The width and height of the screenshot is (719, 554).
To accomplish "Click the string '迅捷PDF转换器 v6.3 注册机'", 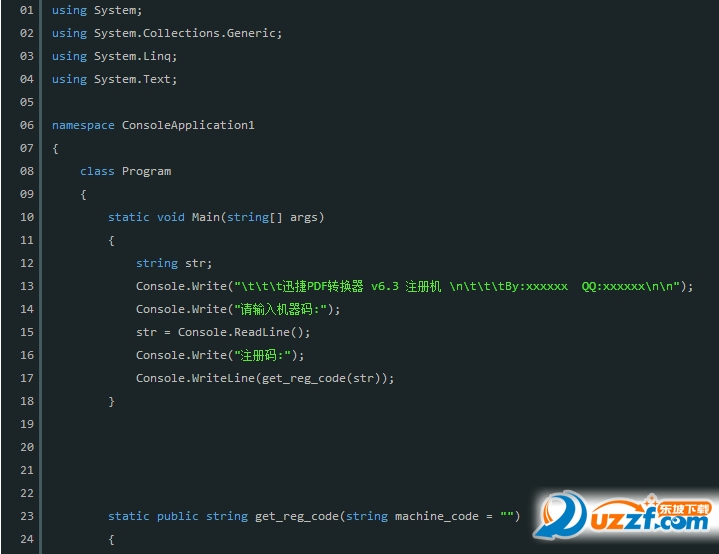I will [x=362, y=286].
